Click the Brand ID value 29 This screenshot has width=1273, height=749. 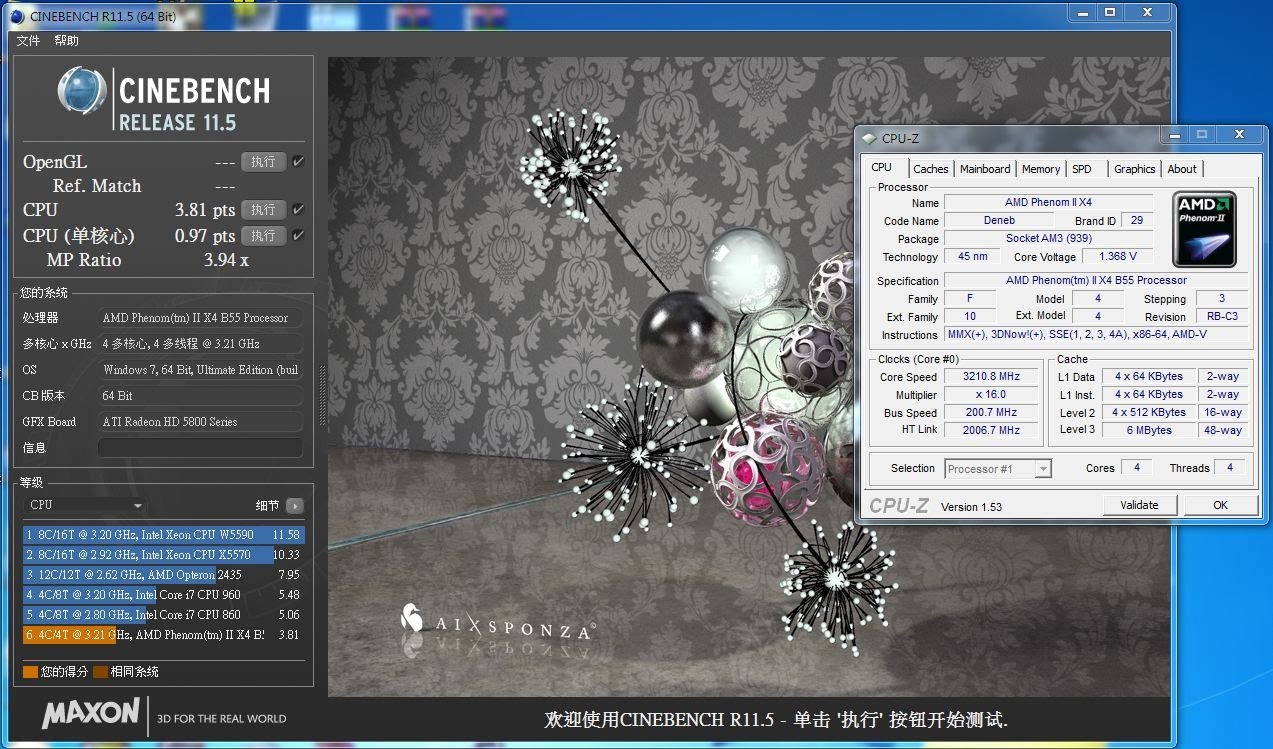click(1136, 220)
